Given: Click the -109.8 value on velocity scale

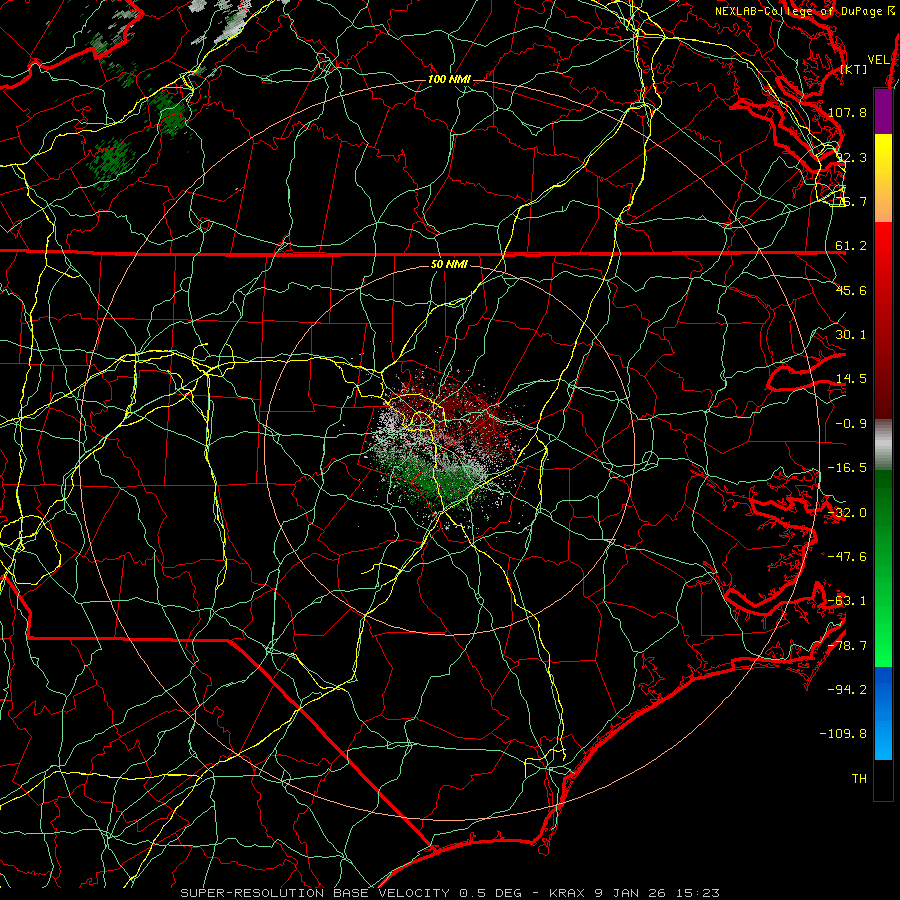Looking at the screenshot, I should pos(844,734).
